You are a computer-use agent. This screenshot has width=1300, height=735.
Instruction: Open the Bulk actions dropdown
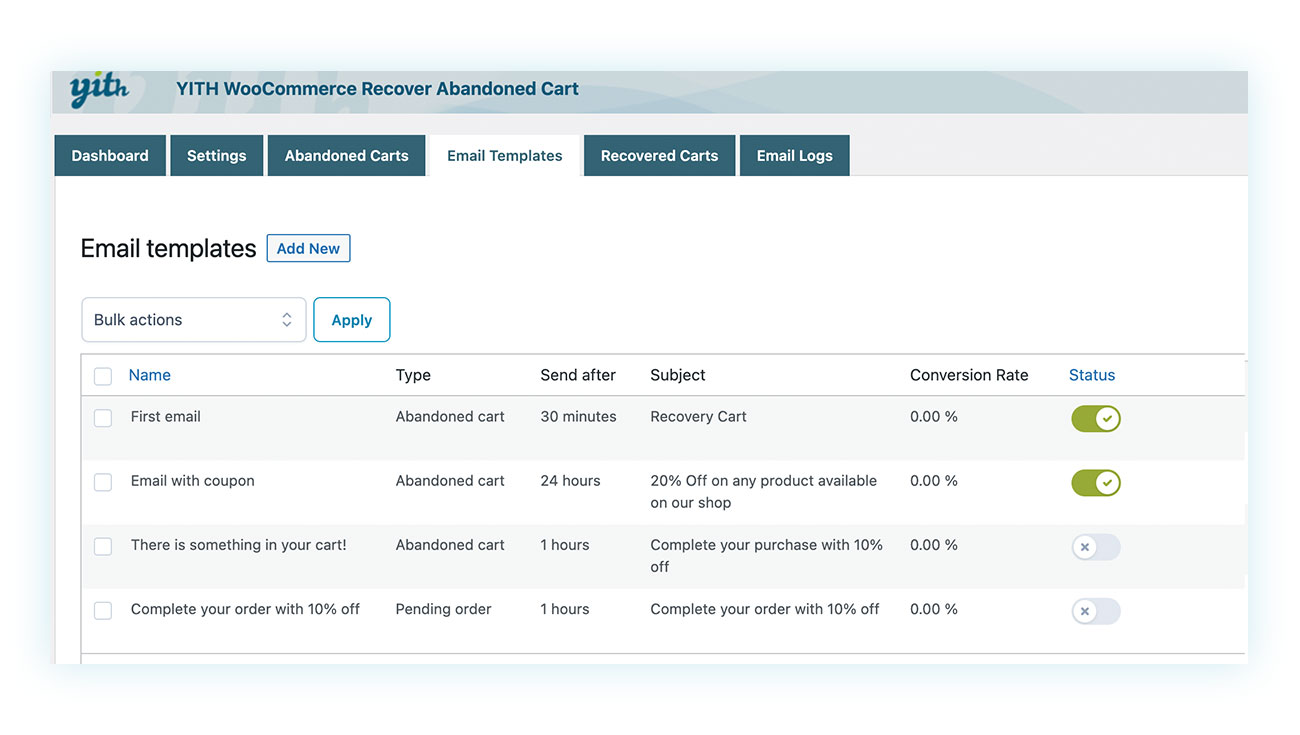click(194, 320)
